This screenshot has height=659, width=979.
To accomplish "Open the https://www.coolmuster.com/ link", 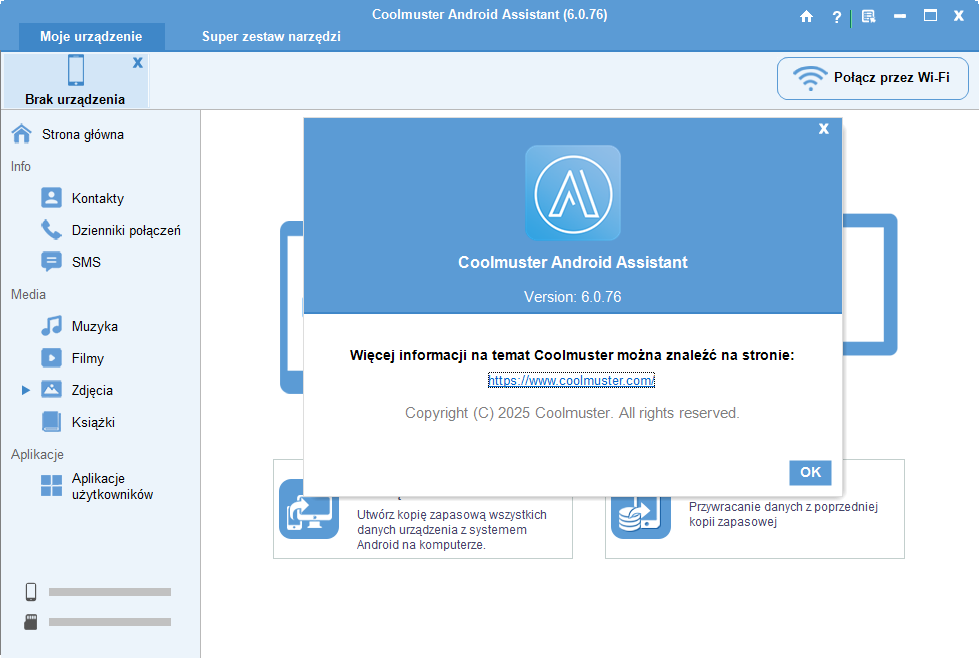I will coord(571,380).
